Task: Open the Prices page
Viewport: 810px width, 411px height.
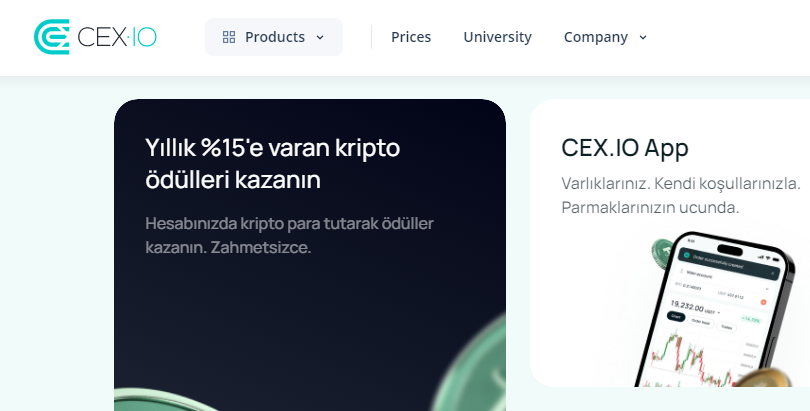Action: 411,37
